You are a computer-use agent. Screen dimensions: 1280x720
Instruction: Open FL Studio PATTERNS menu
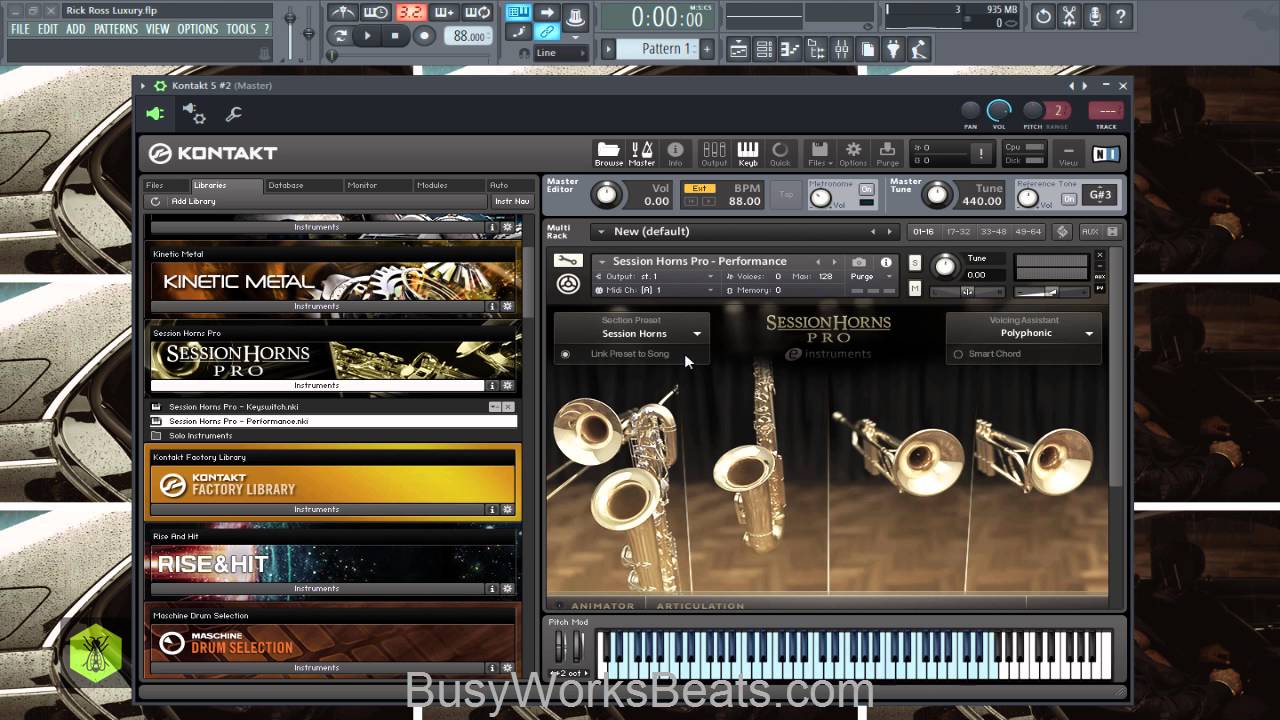116,29
